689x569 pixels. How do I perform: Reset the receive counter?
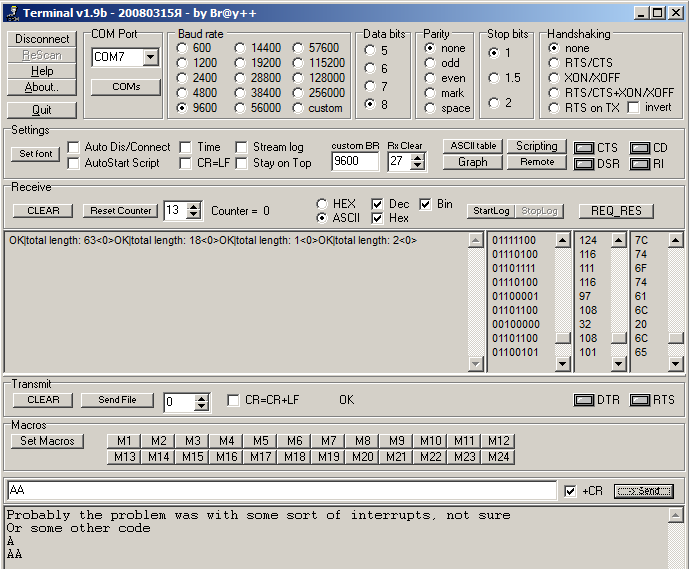click(120, 211)
